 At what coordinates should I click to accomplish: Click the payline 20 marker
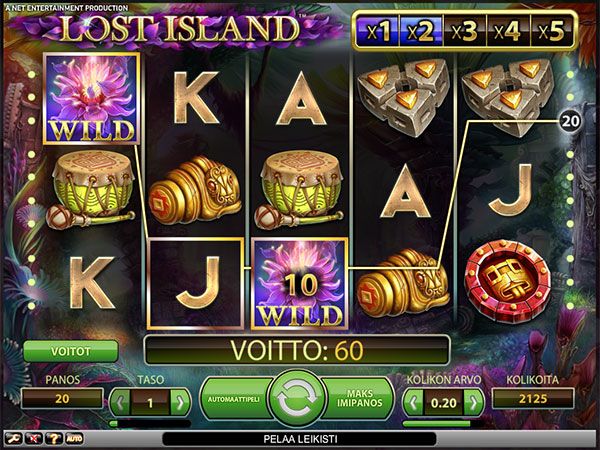click(570, 121)
